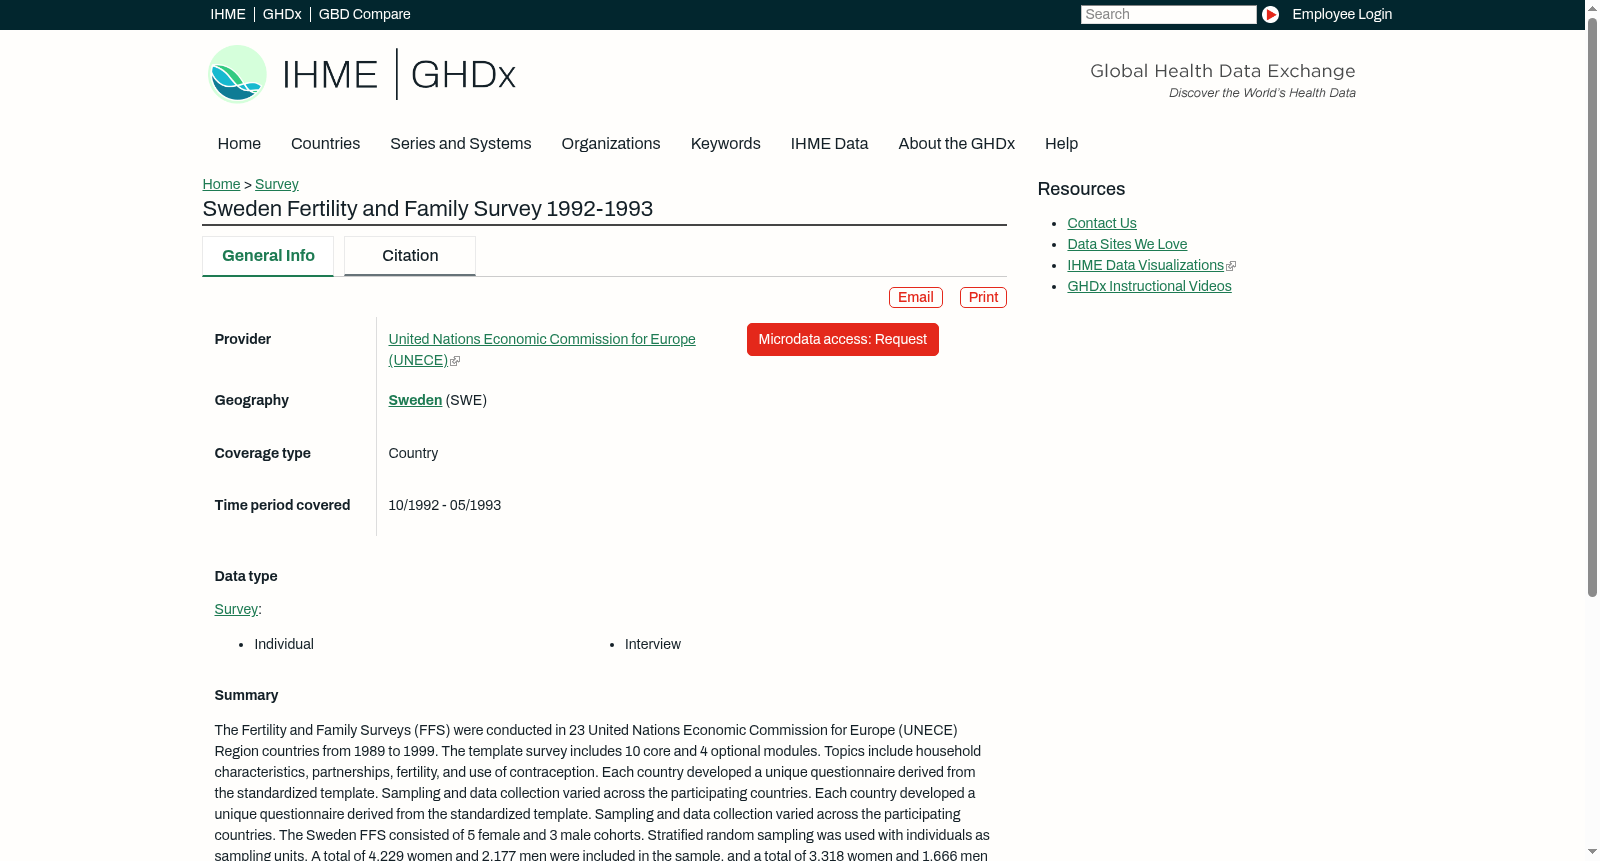Open the GHDx wordmark in the header logo
Viewport: 1600px width, 861px height.
click(x=463, y=75)
